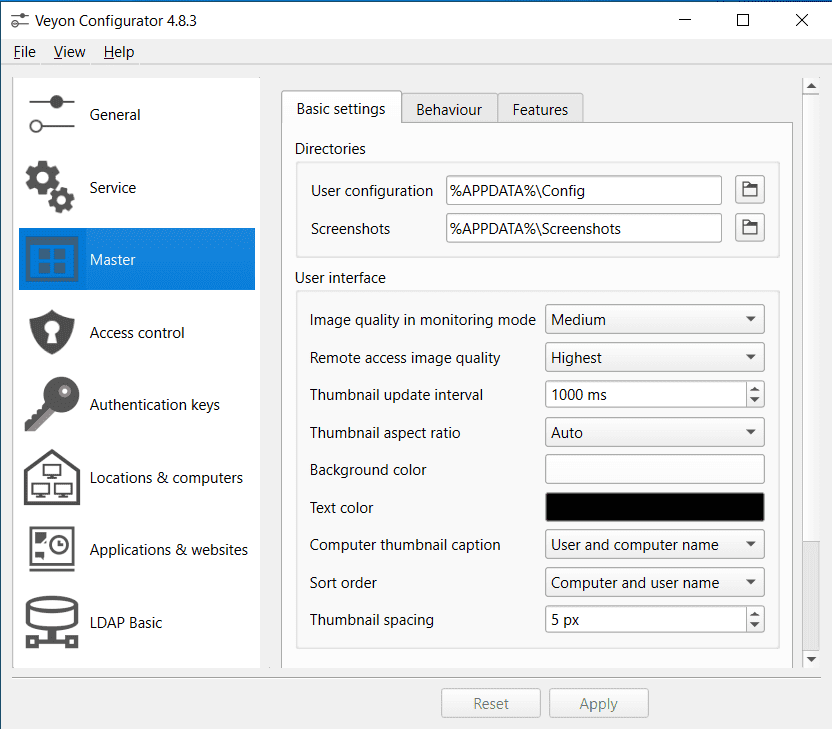The image size is (832, 729).
Task: Open the Computer thumbnail caption dropdown
Action: click(654, 545)
